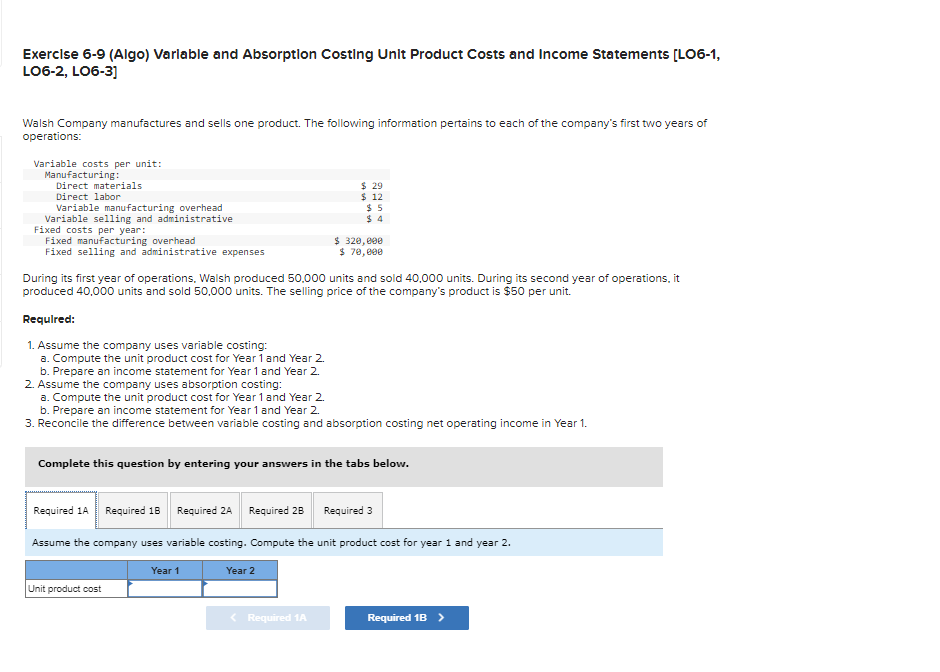Switch to the Required 2A tab
The height and width of the screenshot is (672, 940).
click(204, 510)
